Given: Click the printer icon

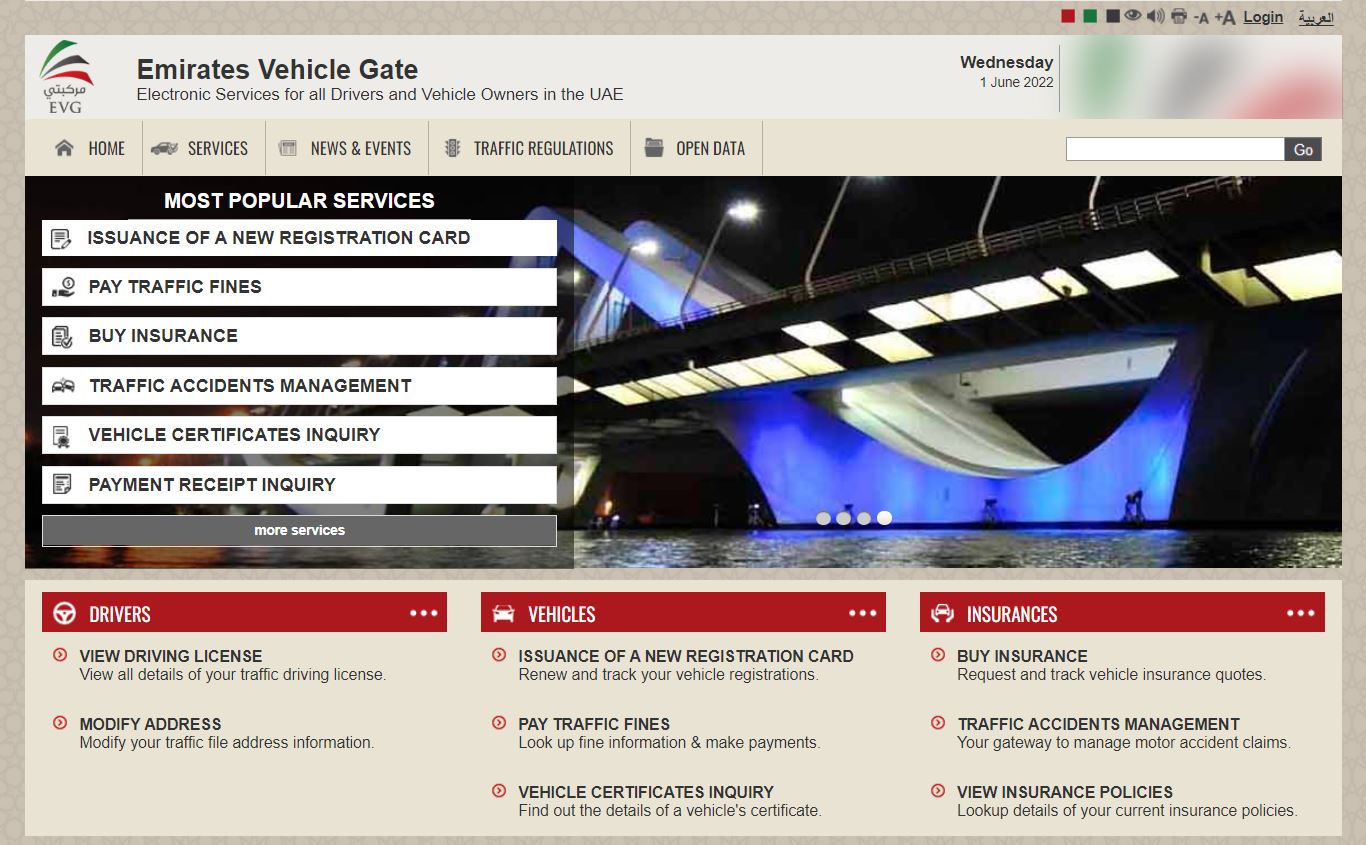Looking at the screenshot, I should (1179, 16).
